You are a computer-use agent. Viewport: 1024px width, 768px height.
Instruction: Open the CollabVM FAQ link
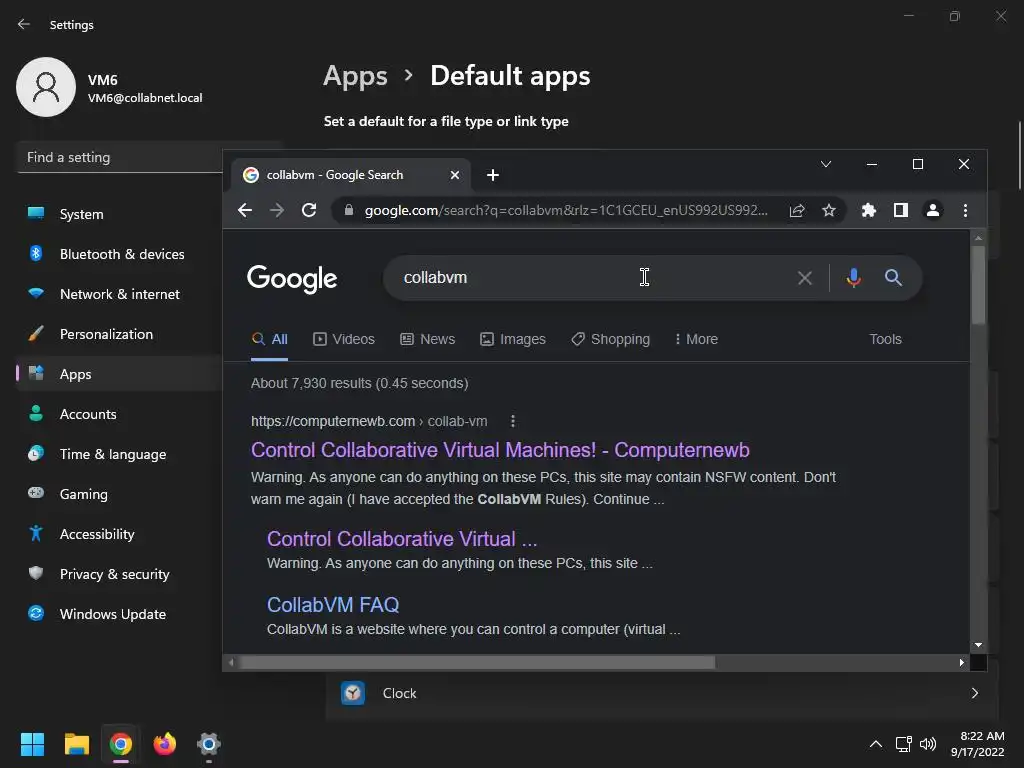coord(333,605)
